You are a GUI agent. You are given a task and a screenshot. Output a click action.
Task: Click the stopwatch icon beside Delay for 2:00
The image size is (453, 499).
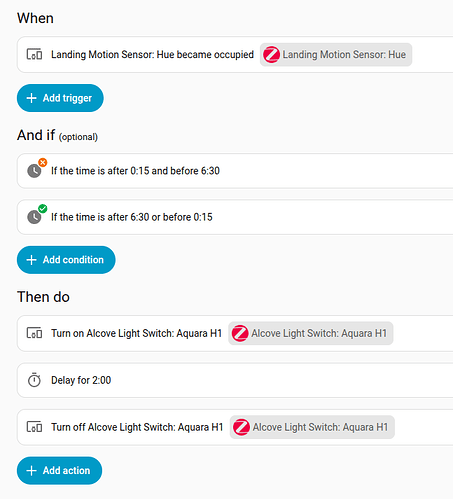34,380
